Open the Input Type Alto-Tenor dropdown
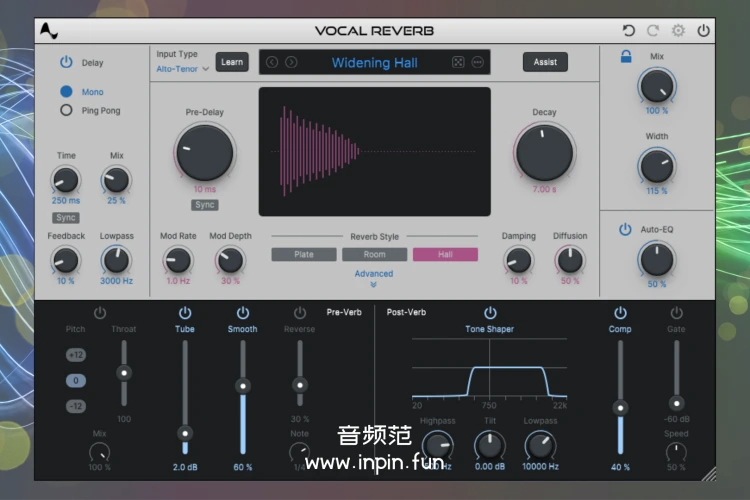Viewport: 750px width, 500px height. coord(182,69)
